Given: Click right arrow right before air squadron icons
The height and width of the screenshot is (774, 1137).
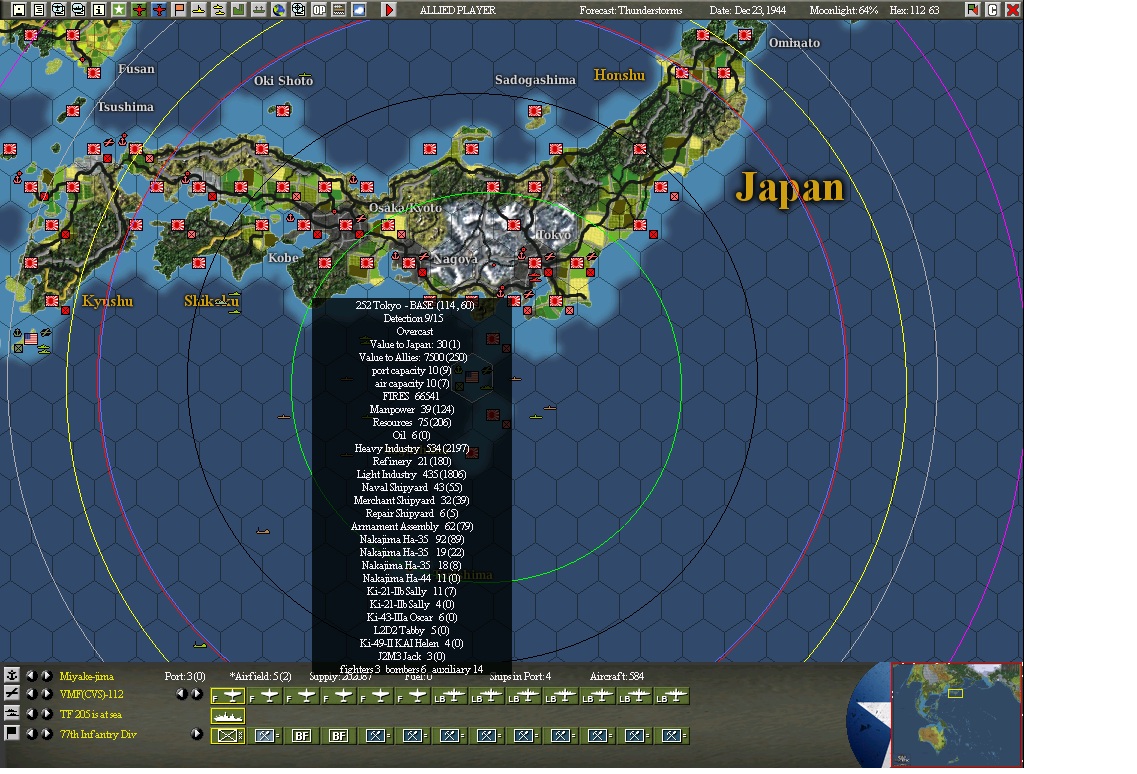Looking at the screenshot, I should tap(196, 694).
